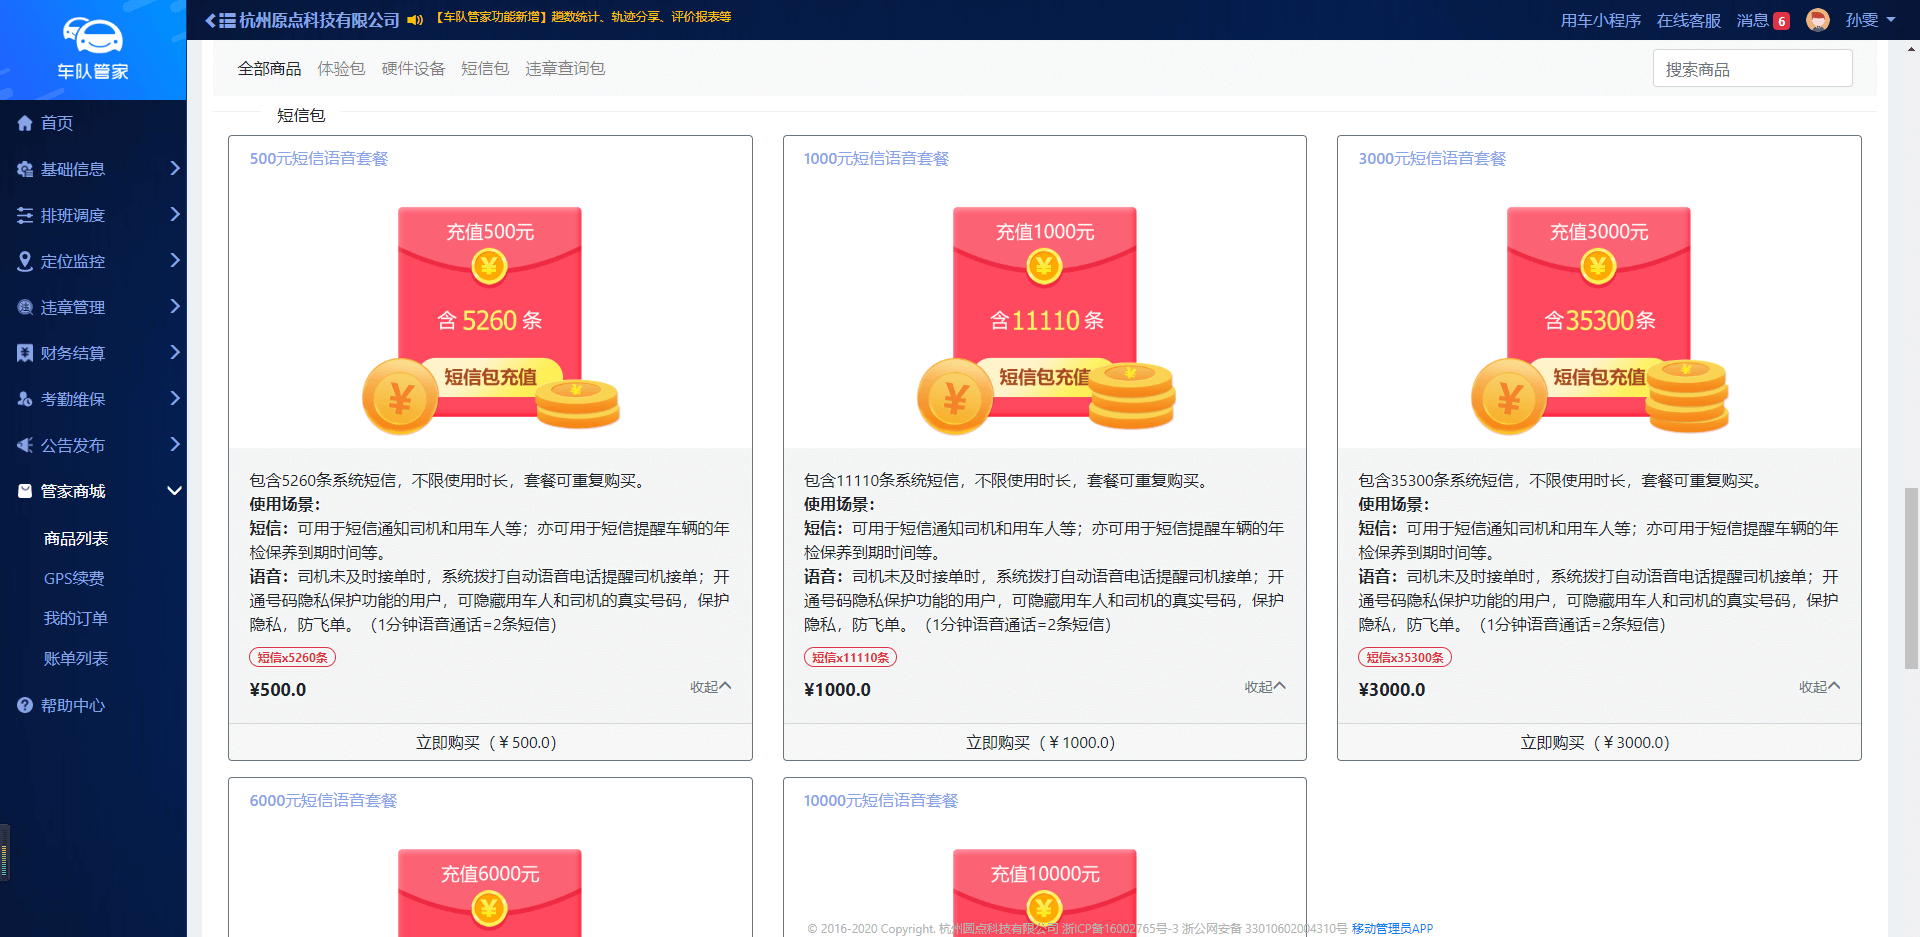Open GPS续费 in the sidebar
This screenshot has width=1920, height=937.
pos(74,578)
